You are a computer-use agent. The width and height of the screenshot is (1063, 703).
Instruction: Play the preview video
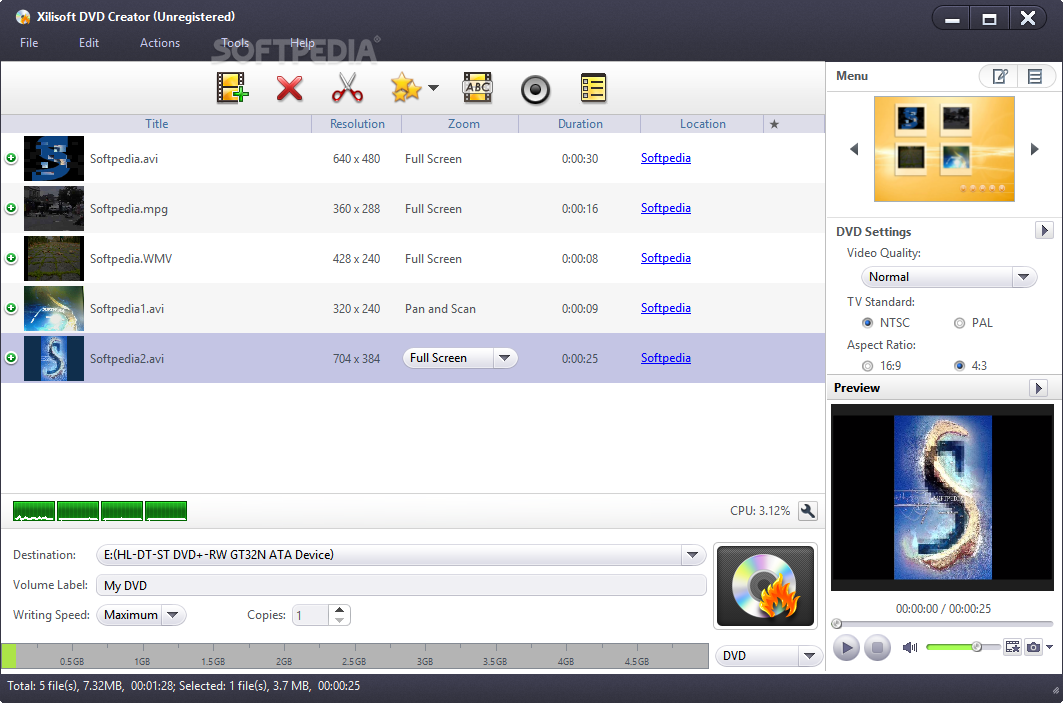[x=846, y=647]
